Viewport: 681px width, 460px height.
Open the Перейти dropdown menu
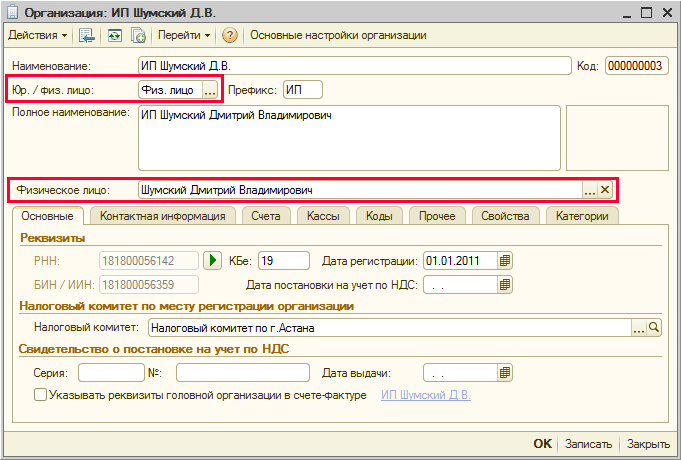tap(184, 36)
